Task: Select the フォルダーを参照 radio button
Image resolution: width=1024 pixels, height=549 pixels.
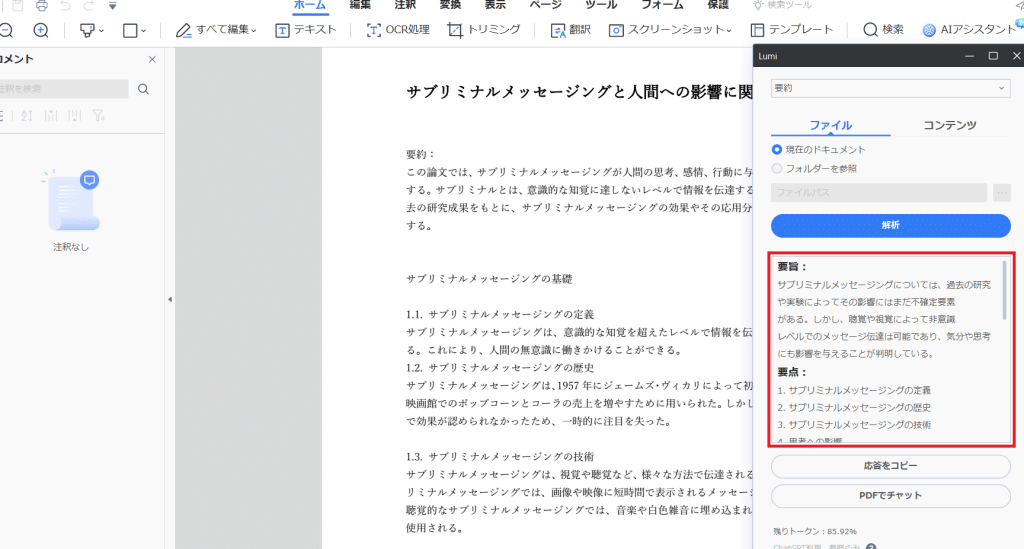Action: (x=777, y=168)
